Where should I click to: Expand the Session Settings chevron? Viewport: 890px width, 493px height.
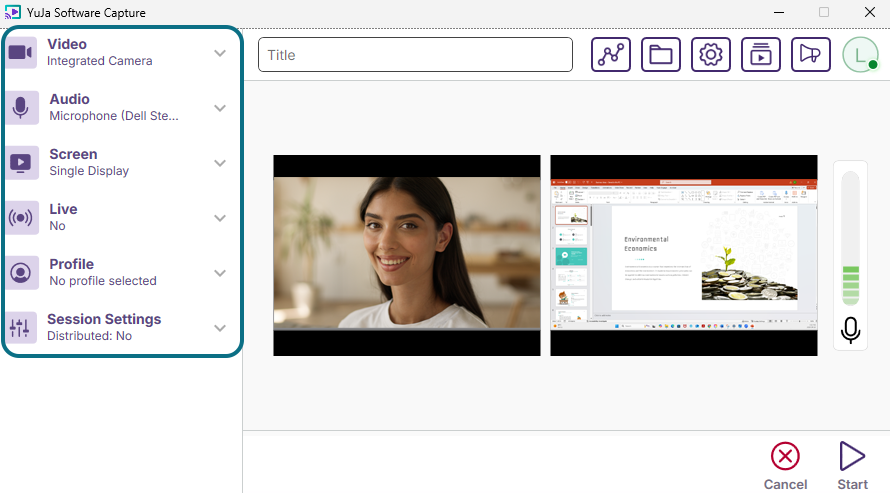pos(220,328)
